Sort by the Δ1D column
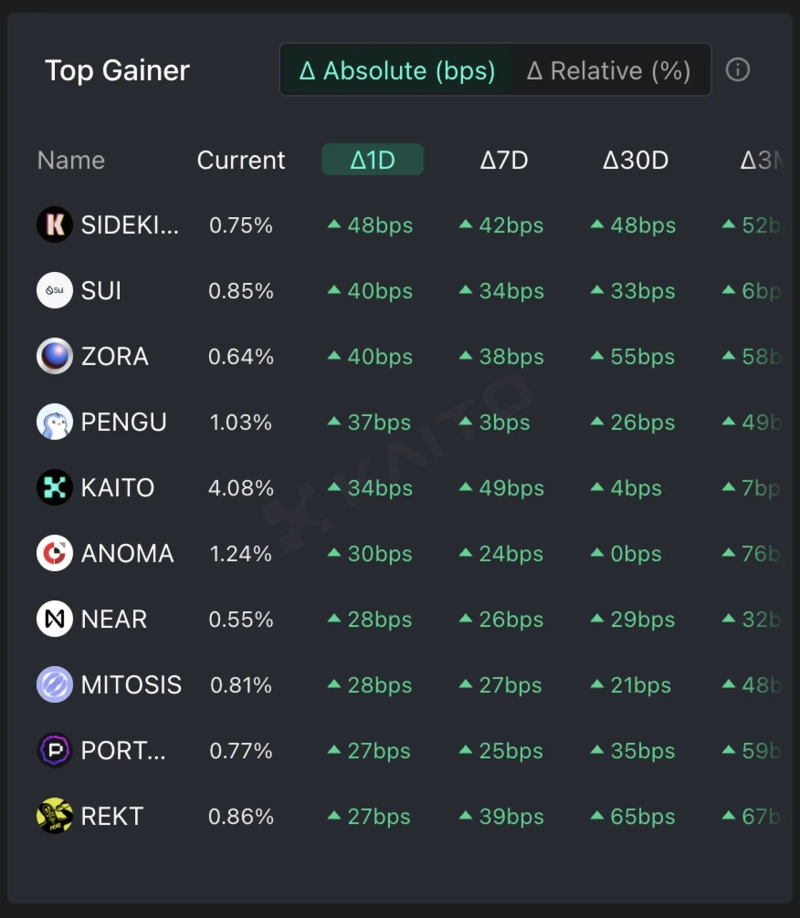This screenshot has width=800, height=918. 372,160
